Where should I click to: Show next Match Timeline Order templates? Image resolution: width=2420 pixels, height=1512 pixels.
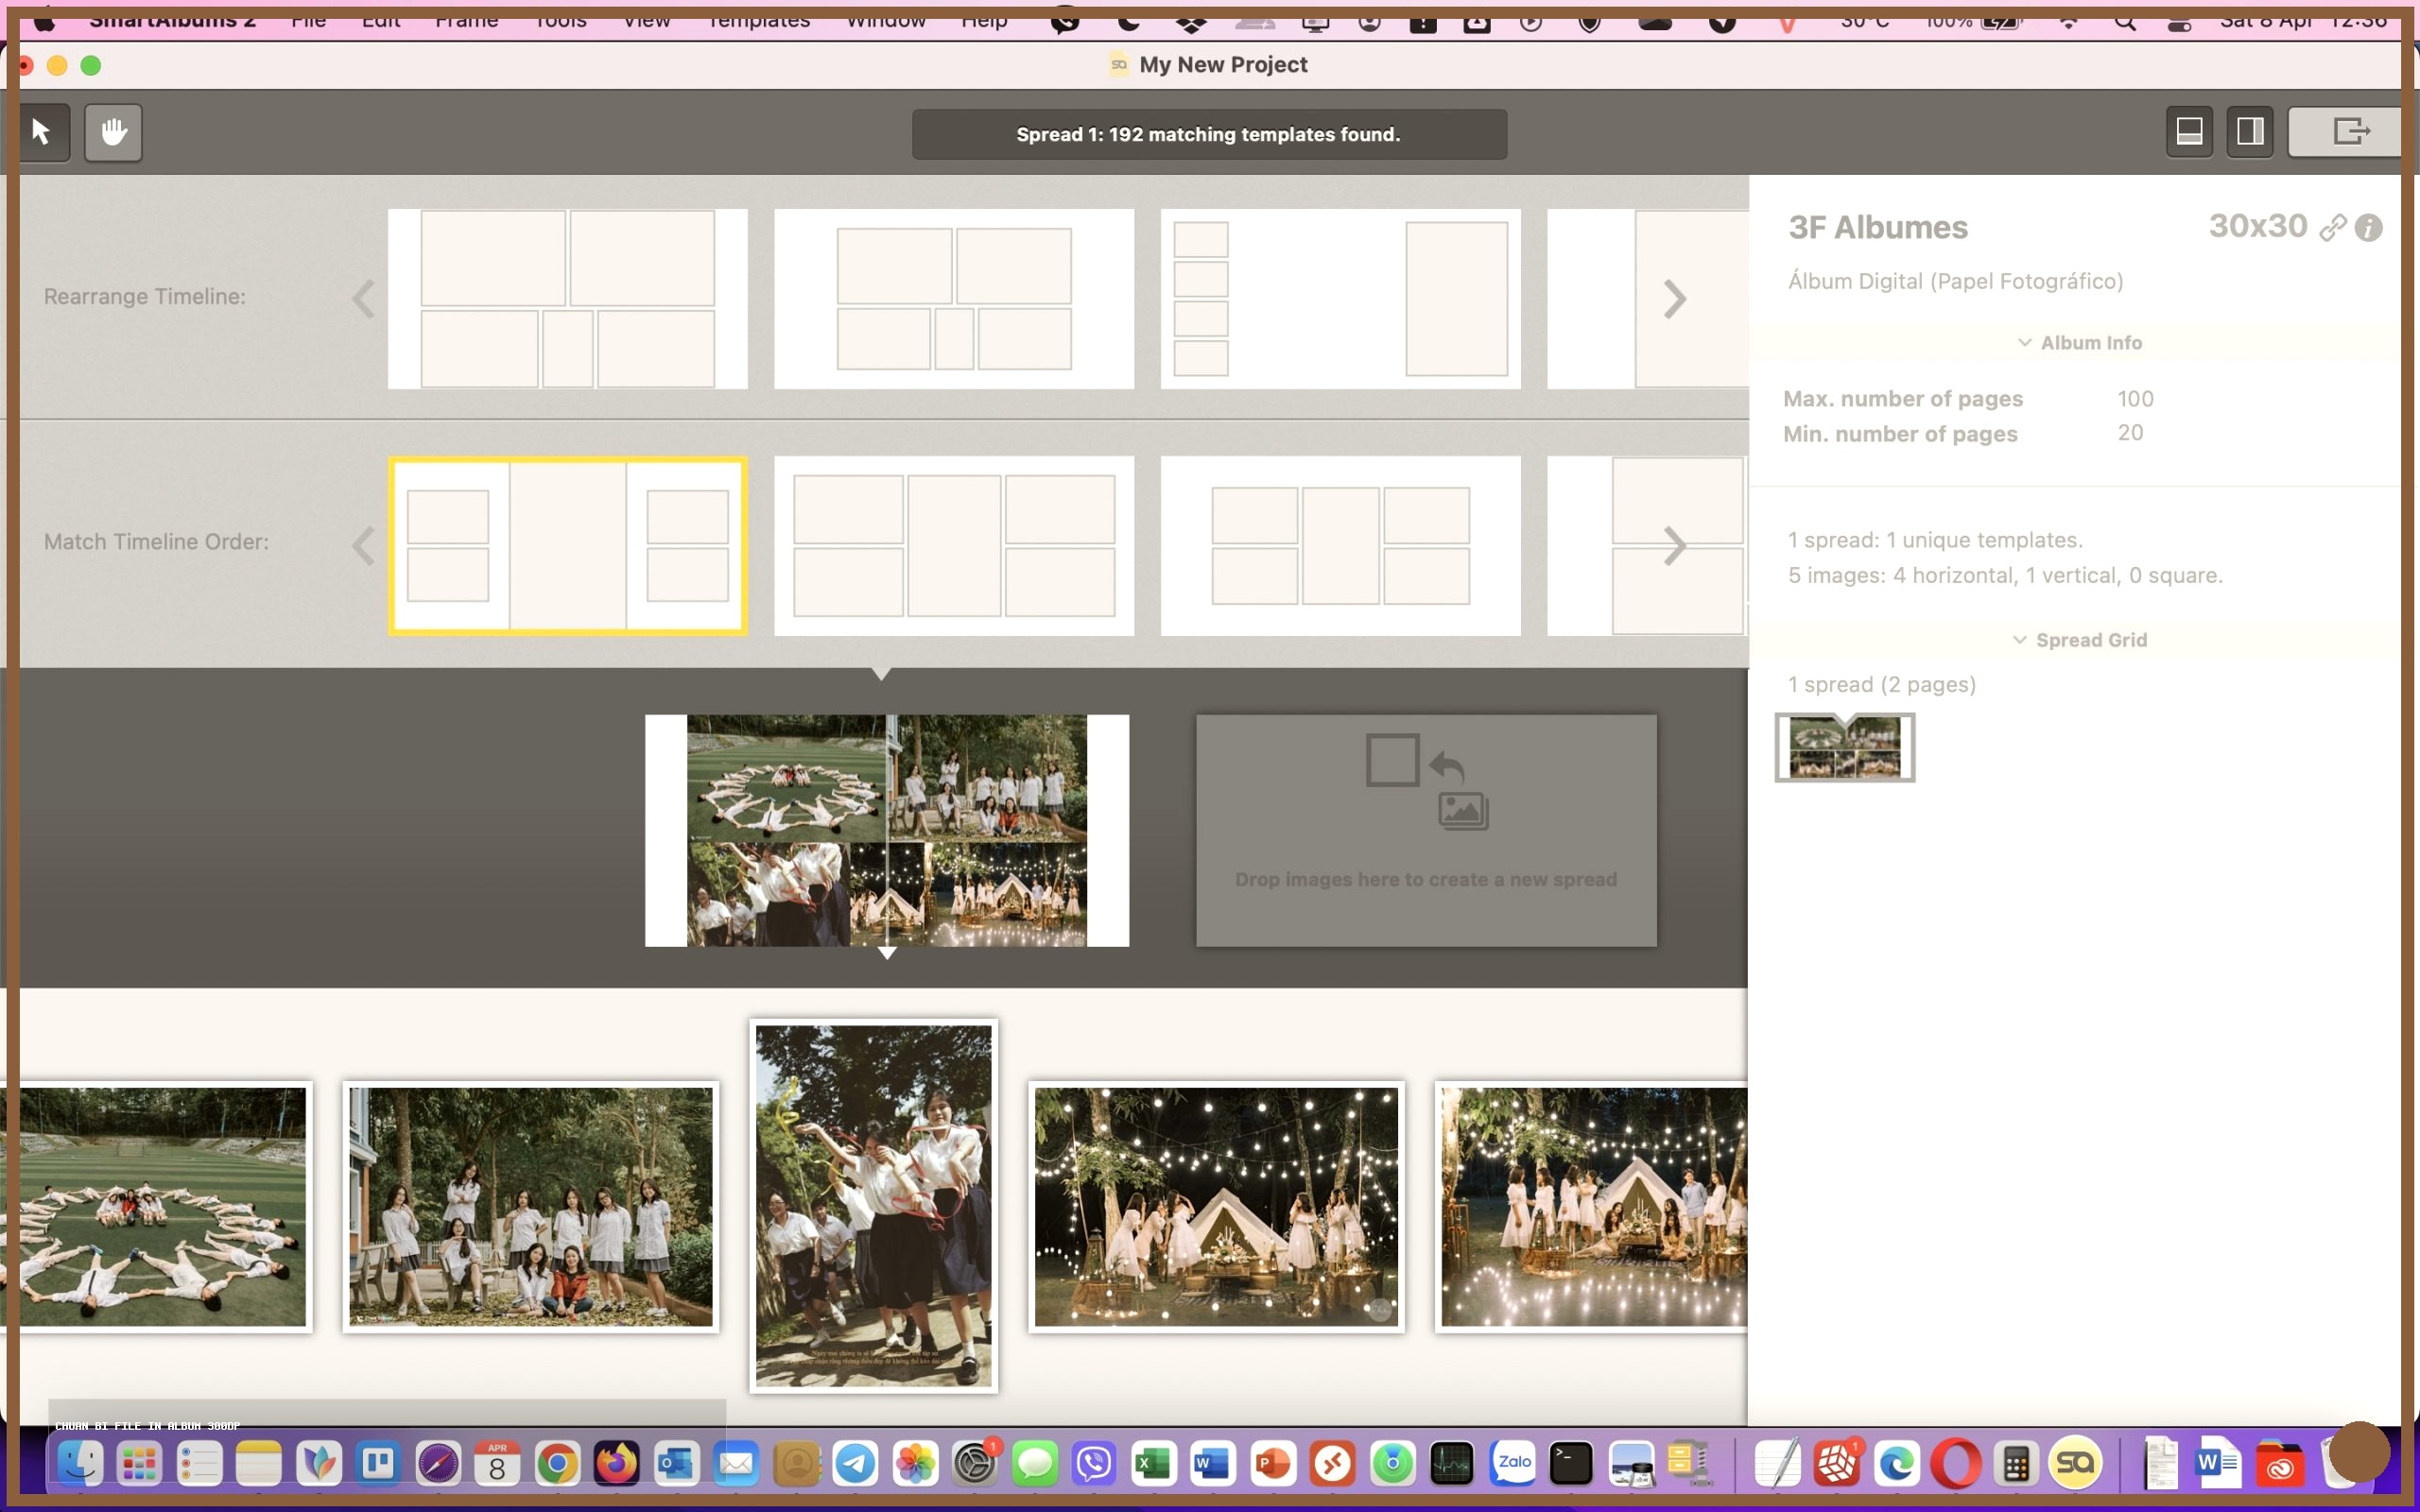(x=1676, y=544)
